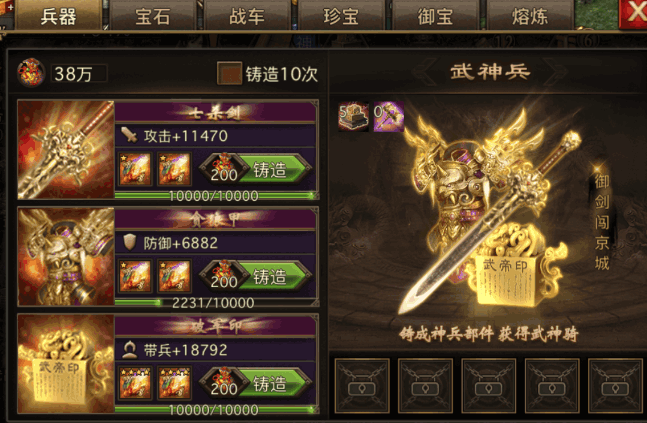
Task: Go to previous weapon set with left arrow
Action: point(425,72)
